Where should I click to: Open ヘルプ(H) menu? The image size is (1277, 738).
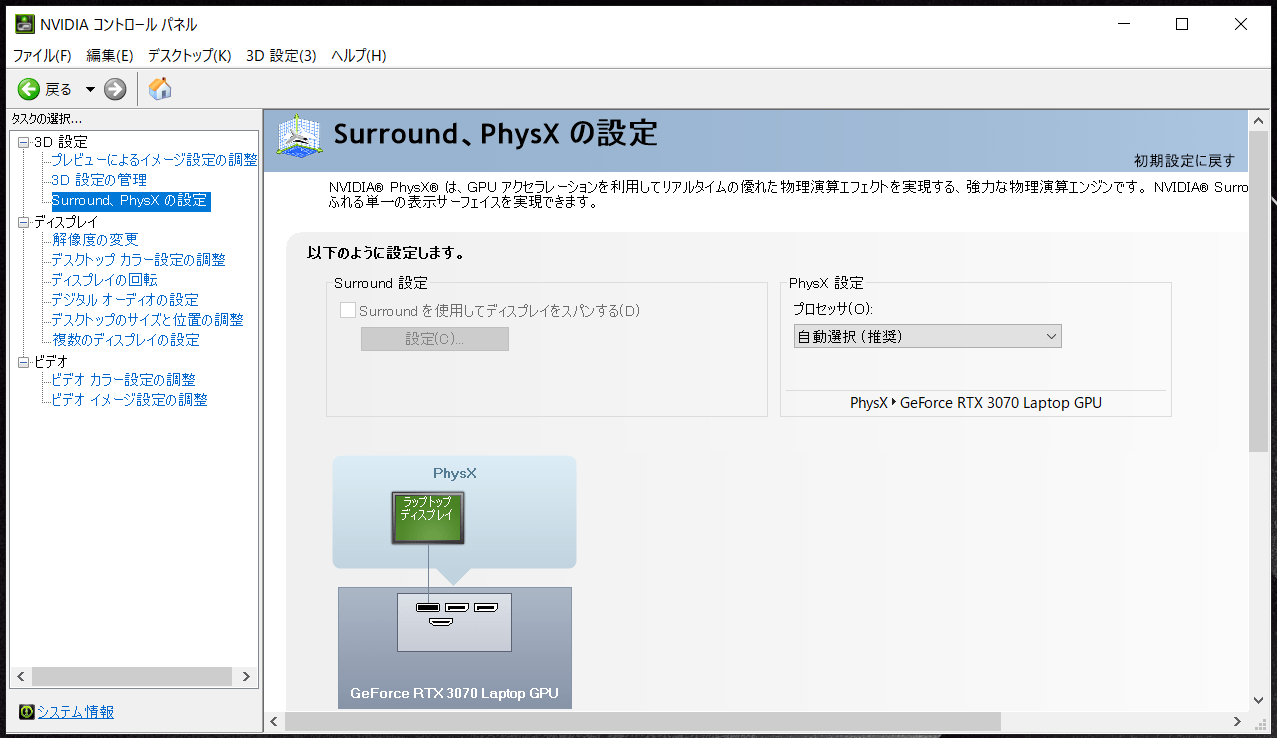[x=358, y=56]
